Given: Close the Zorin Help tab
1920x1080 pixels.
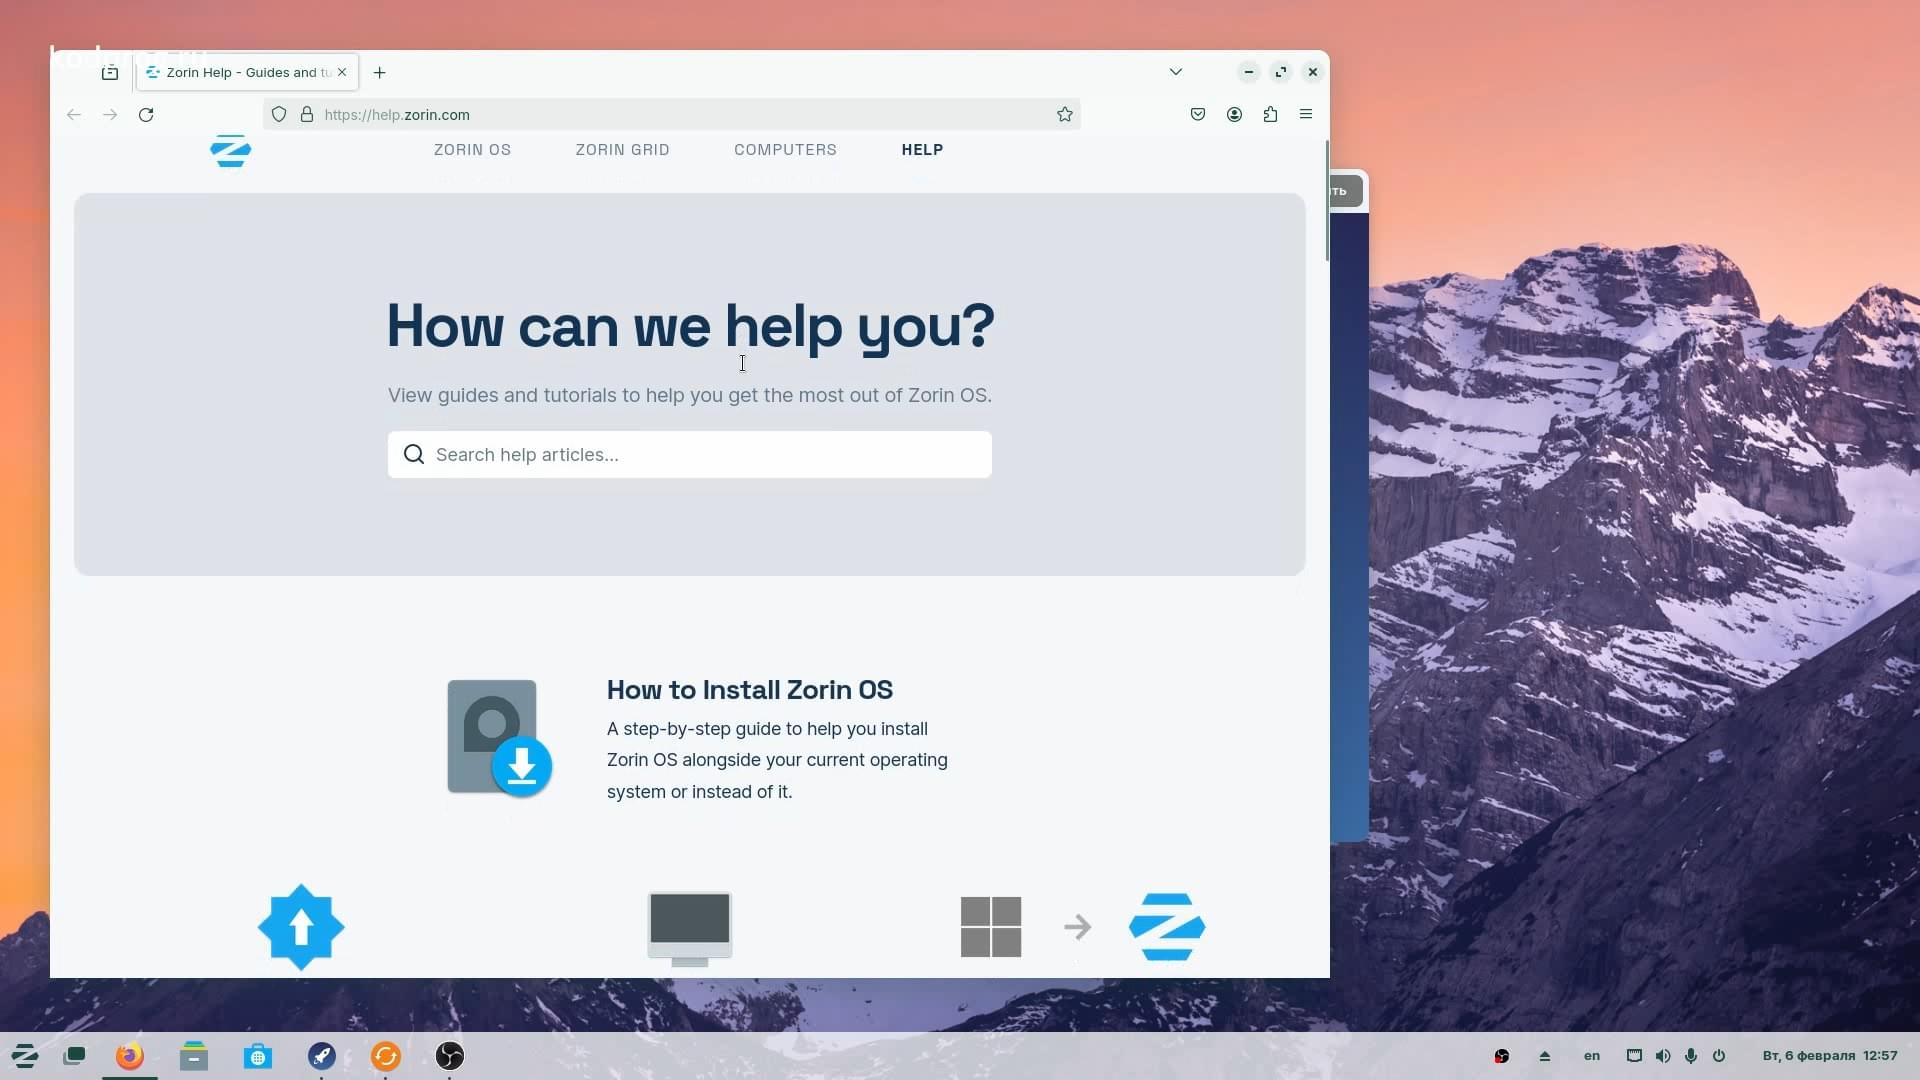Looking at the screenshot, I should (x=342, y=72).
